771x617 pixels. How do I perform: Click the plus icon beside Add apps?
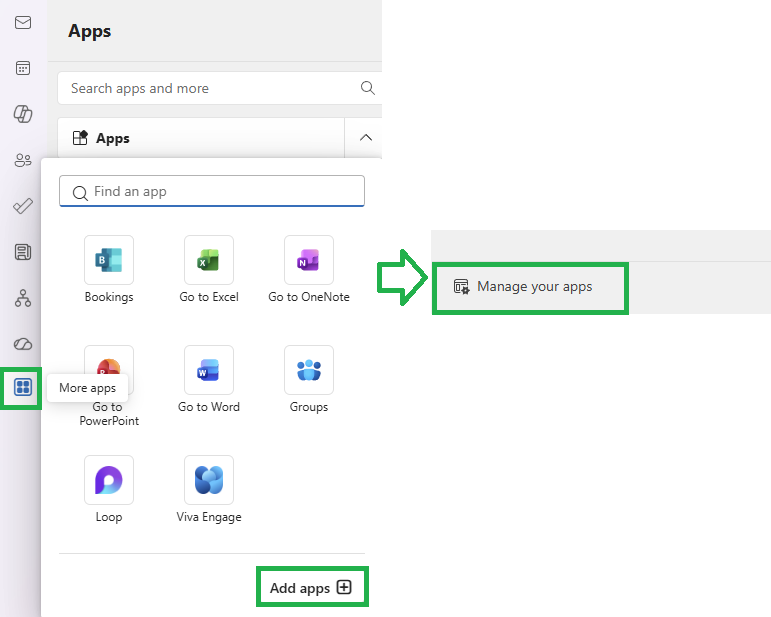[344, 587]
